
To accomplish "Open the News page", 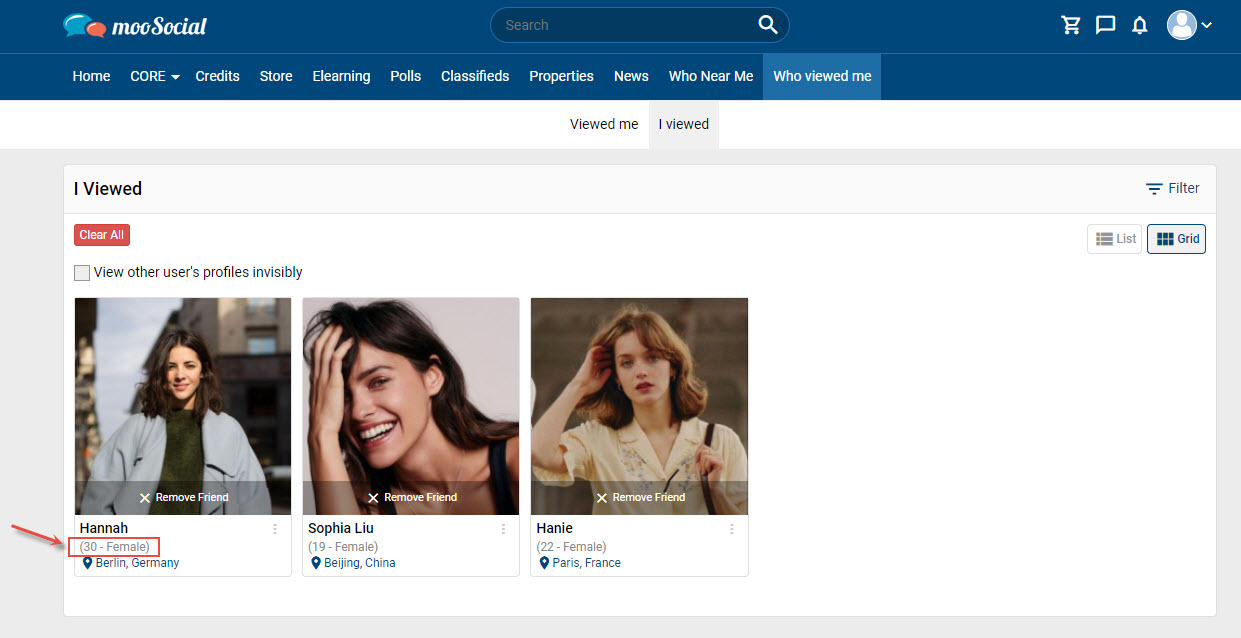I will click(x=631, y=76).
